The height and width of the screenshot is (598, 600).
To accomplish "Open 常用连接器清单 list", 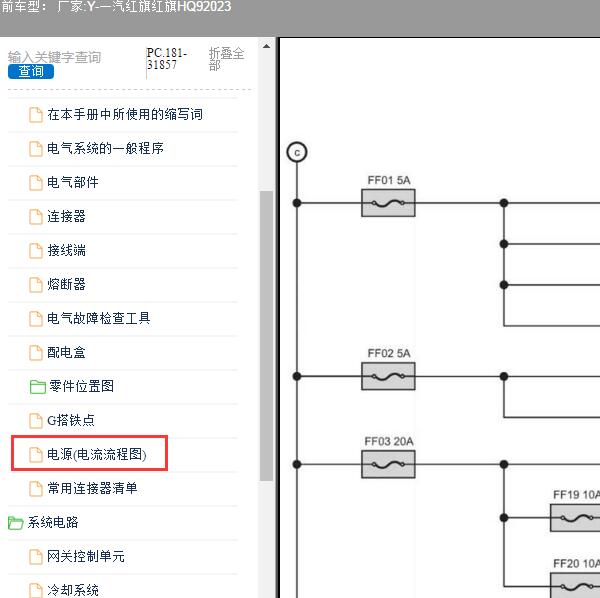I will (92, 488).
